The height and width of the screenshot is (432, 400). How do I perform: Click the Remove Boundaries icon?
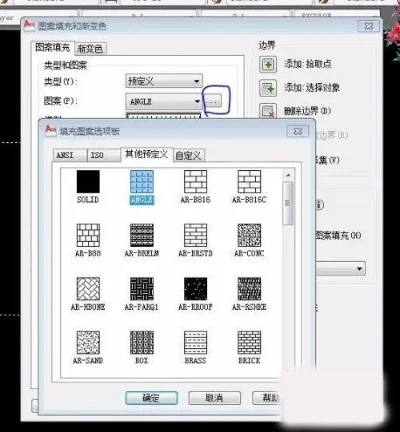[268, 111]
